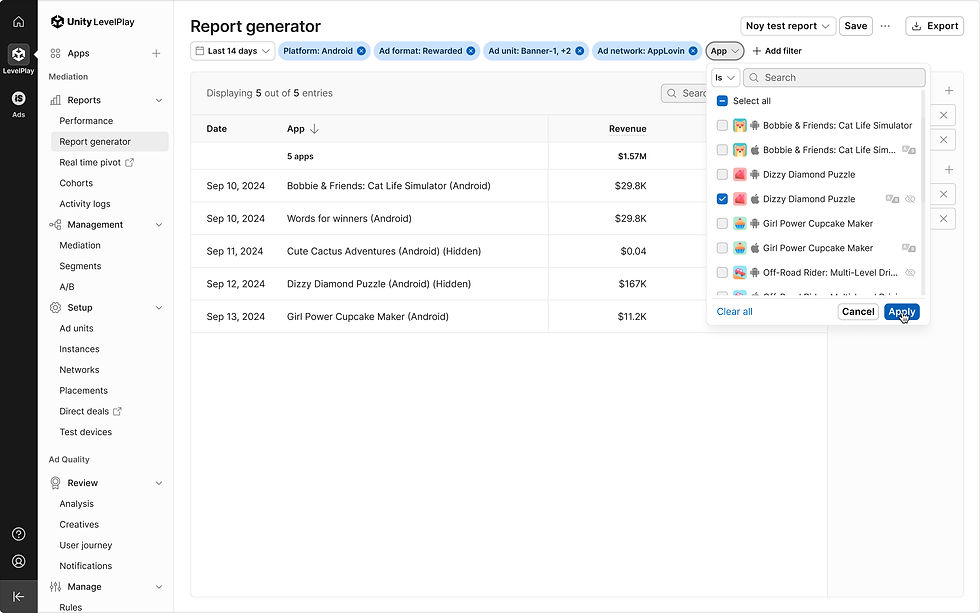Click the $167K revenue value

[632, 284]
